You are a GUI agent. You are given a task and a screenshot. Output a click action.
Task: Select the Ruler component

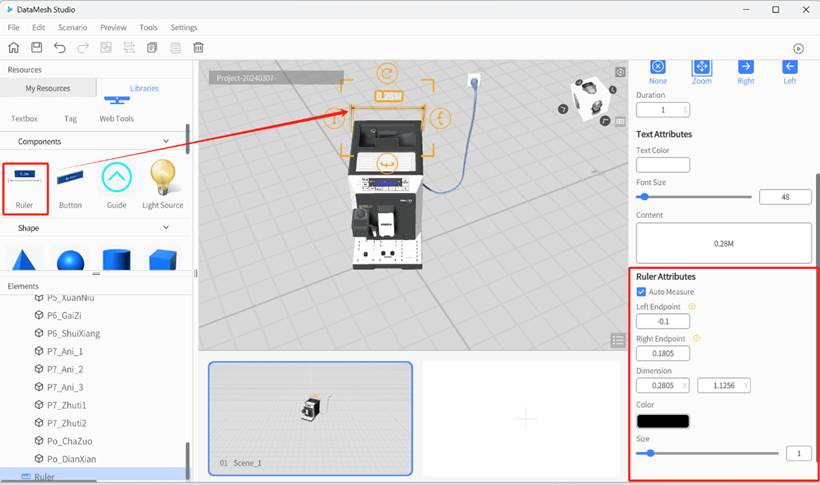click(25, 186)
